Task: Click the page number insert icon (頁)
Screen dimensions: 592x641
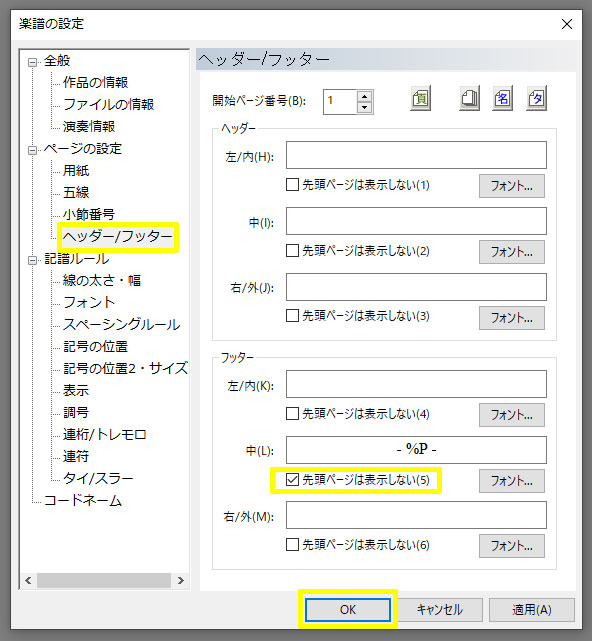Action: 420,99
